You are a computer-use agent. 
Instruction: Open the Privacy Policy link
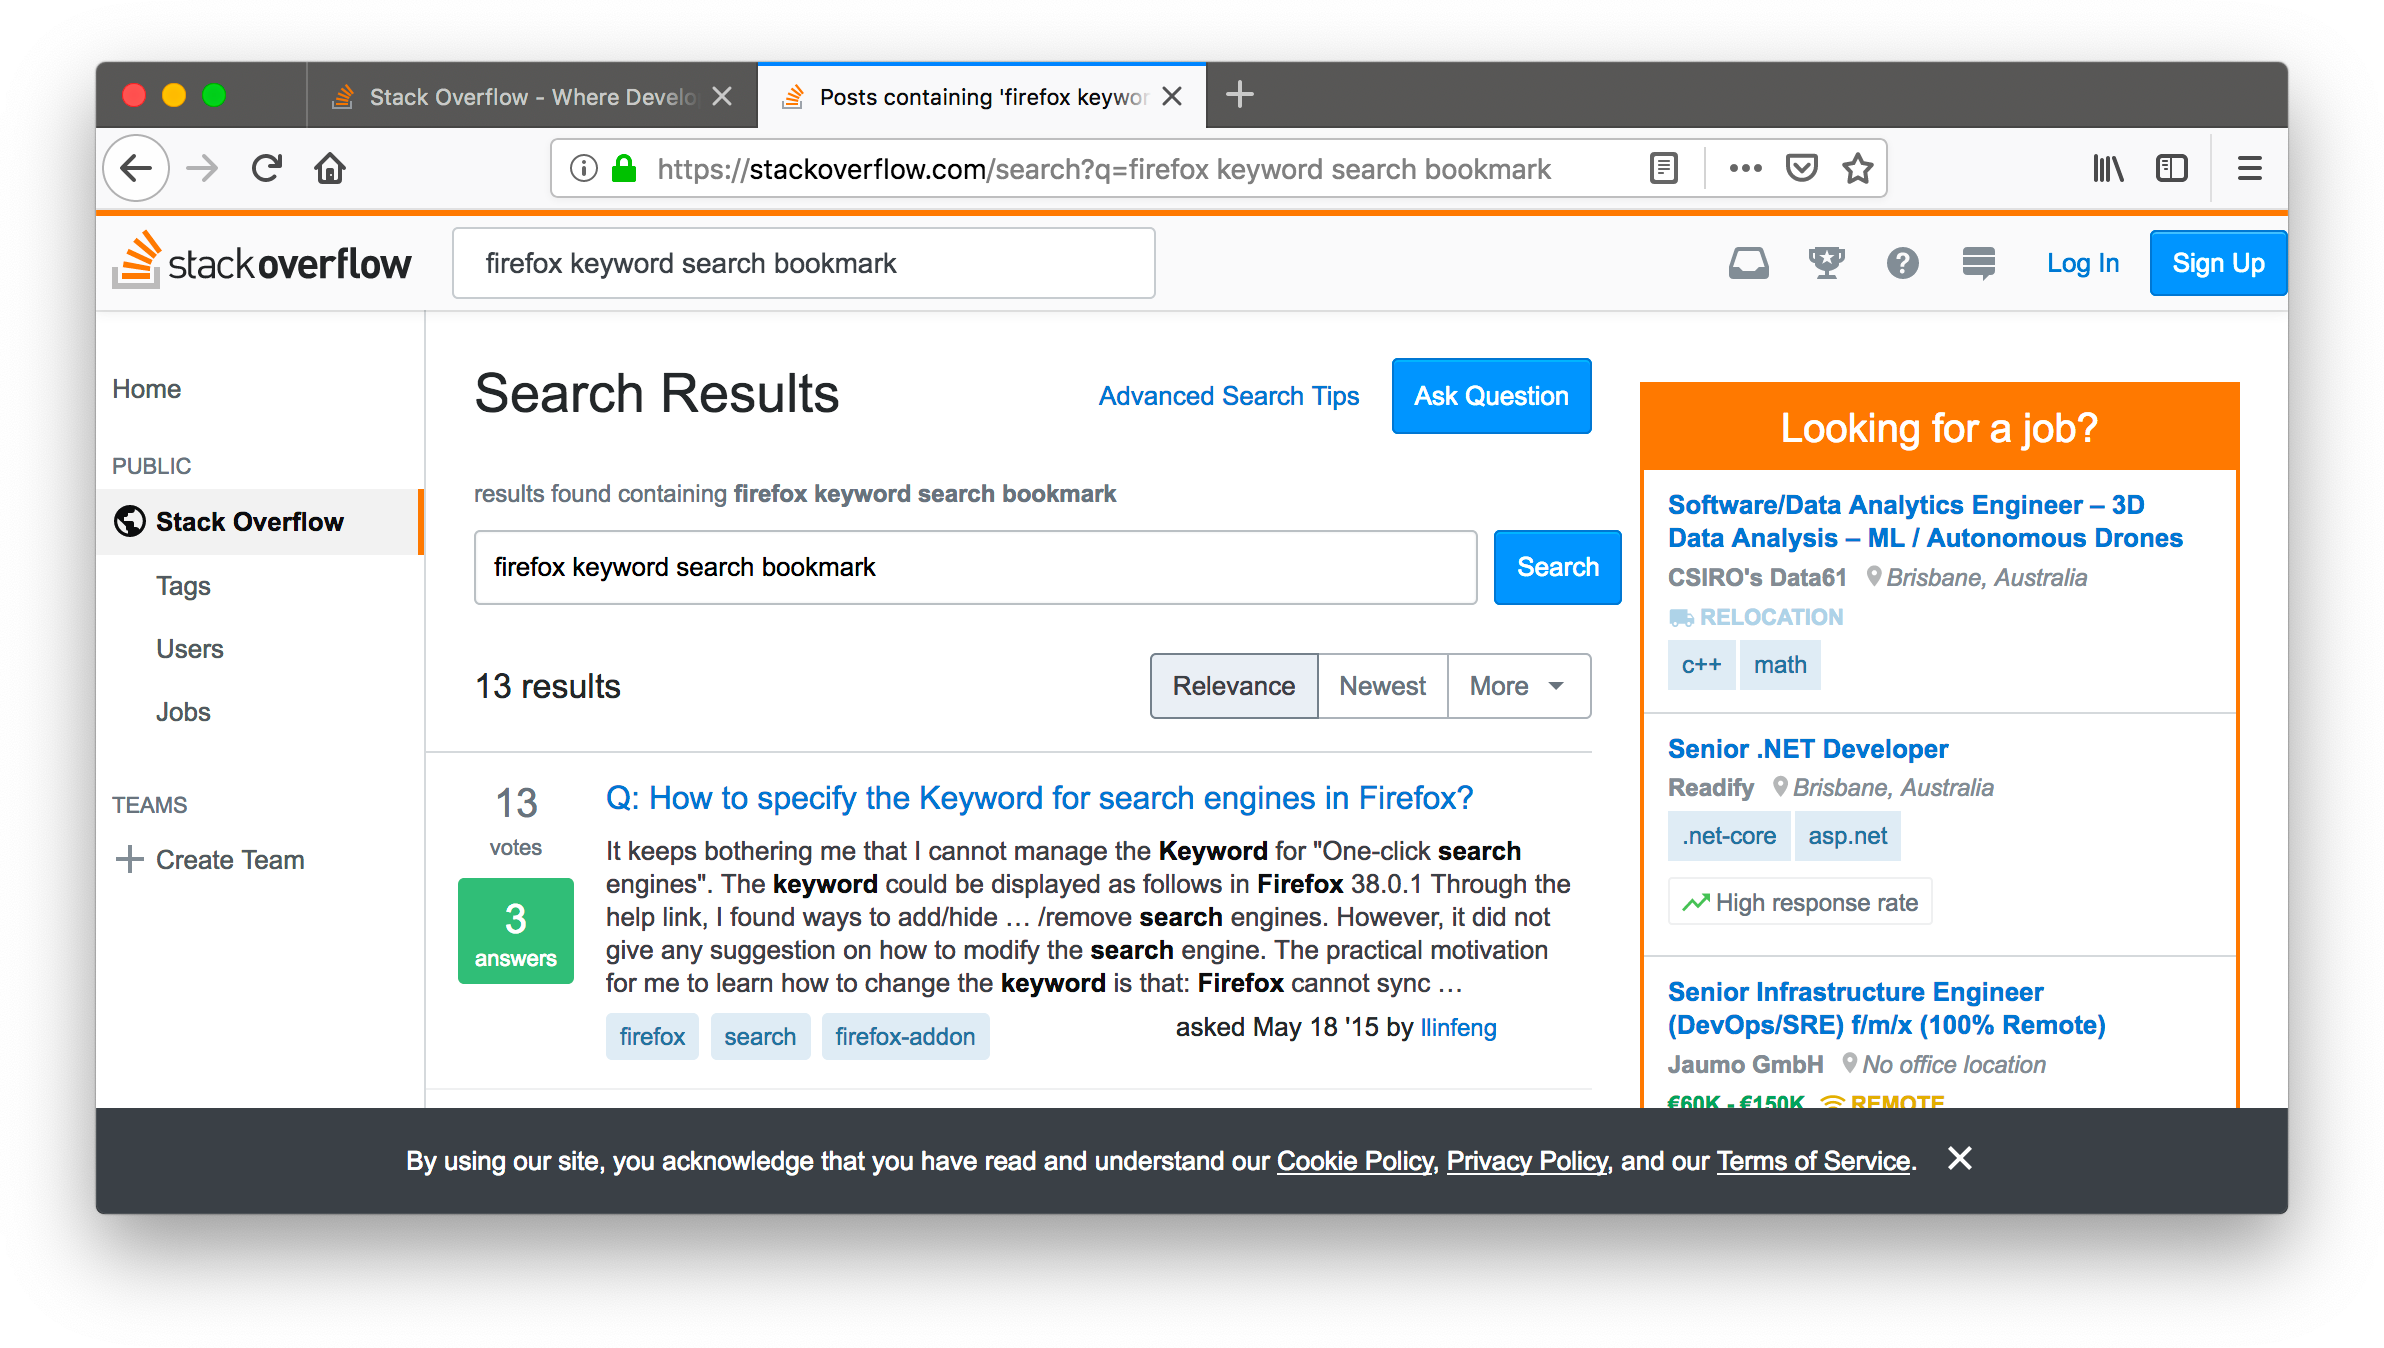[1527, 1161]
